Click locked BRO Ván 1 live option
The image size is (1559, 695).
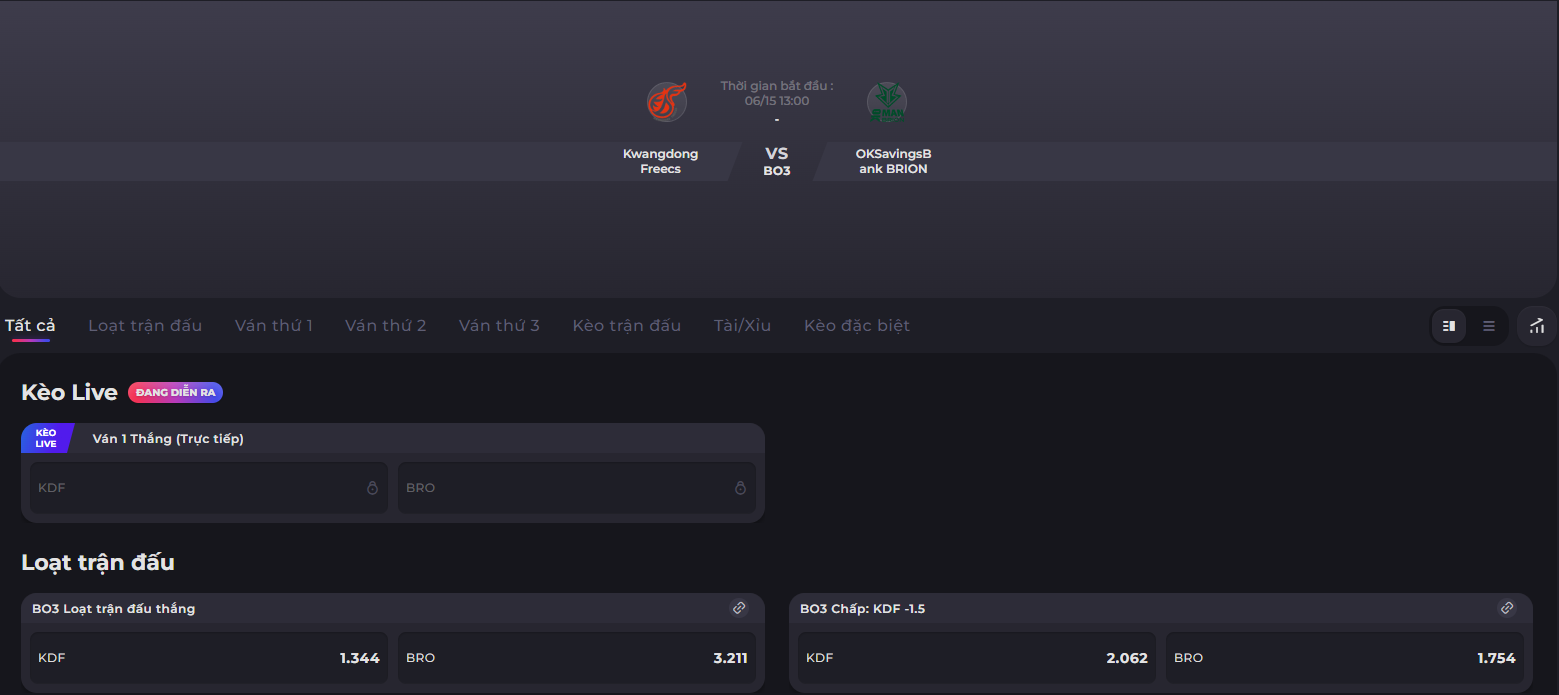[577, 488]
